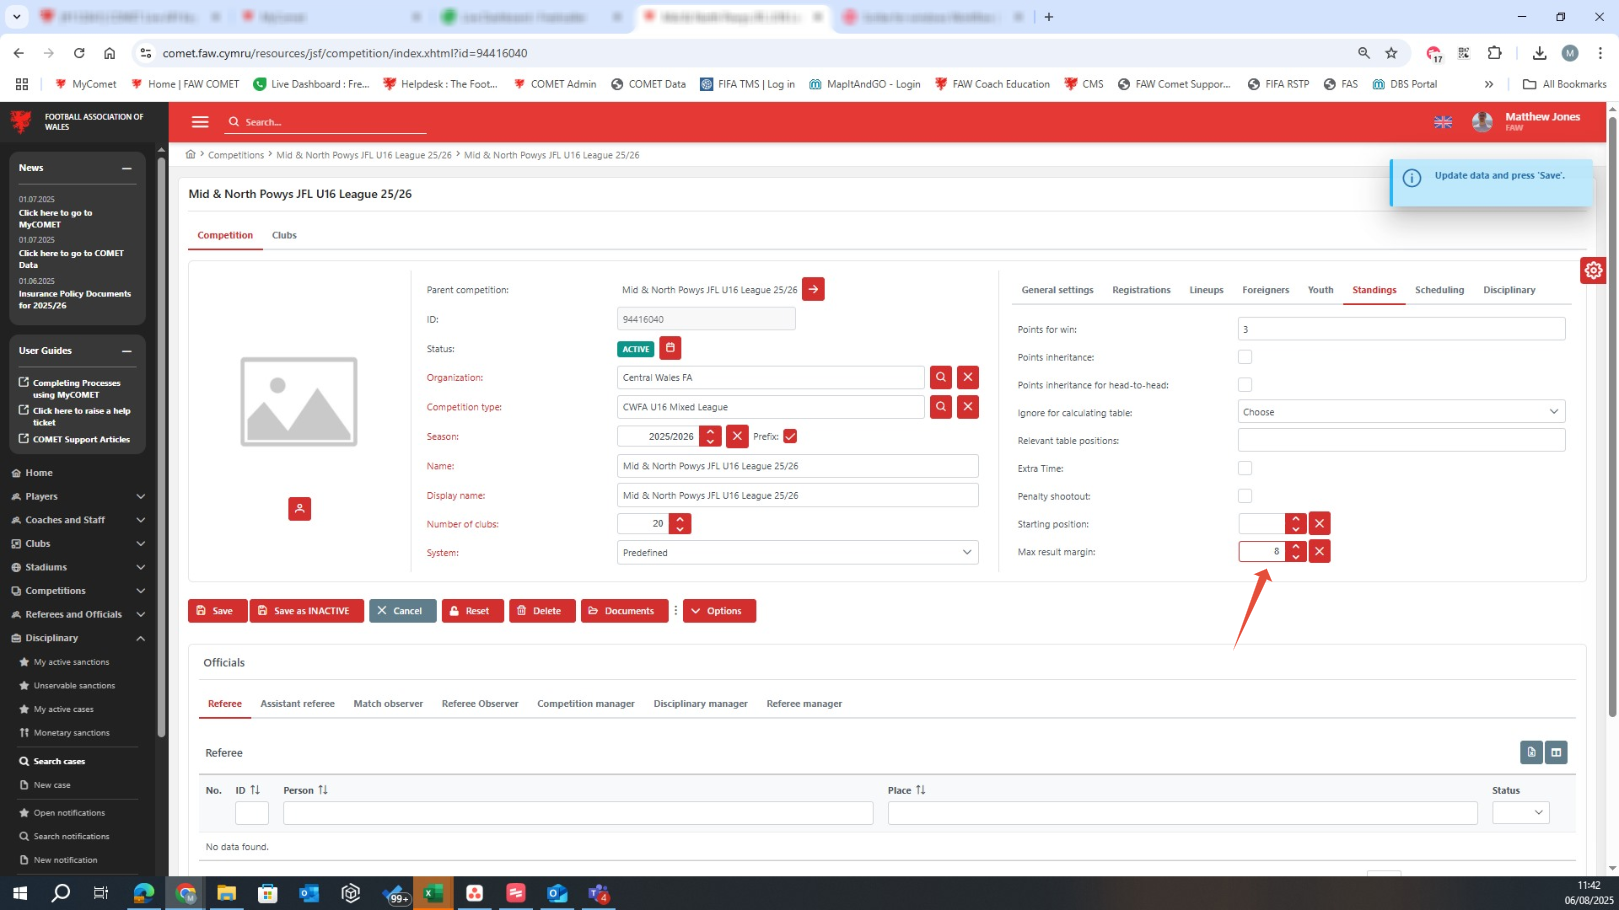This screenshot has width=1619, height=910.
Task: Clear the Starting position value
Action: (1320, 524)
